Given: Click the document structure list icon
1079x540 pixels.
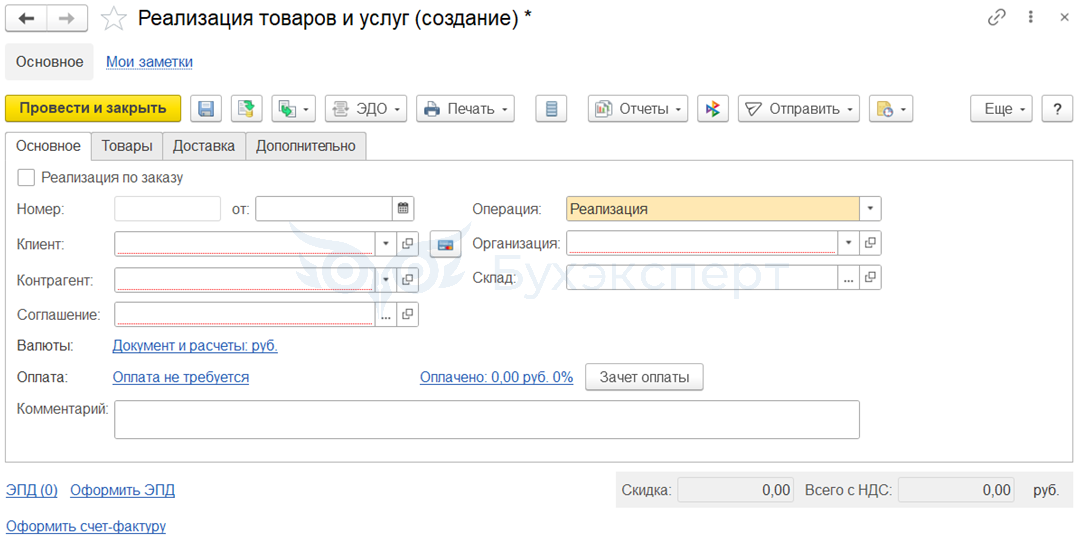Looking at the screenshot, I should tap(551, 109).
